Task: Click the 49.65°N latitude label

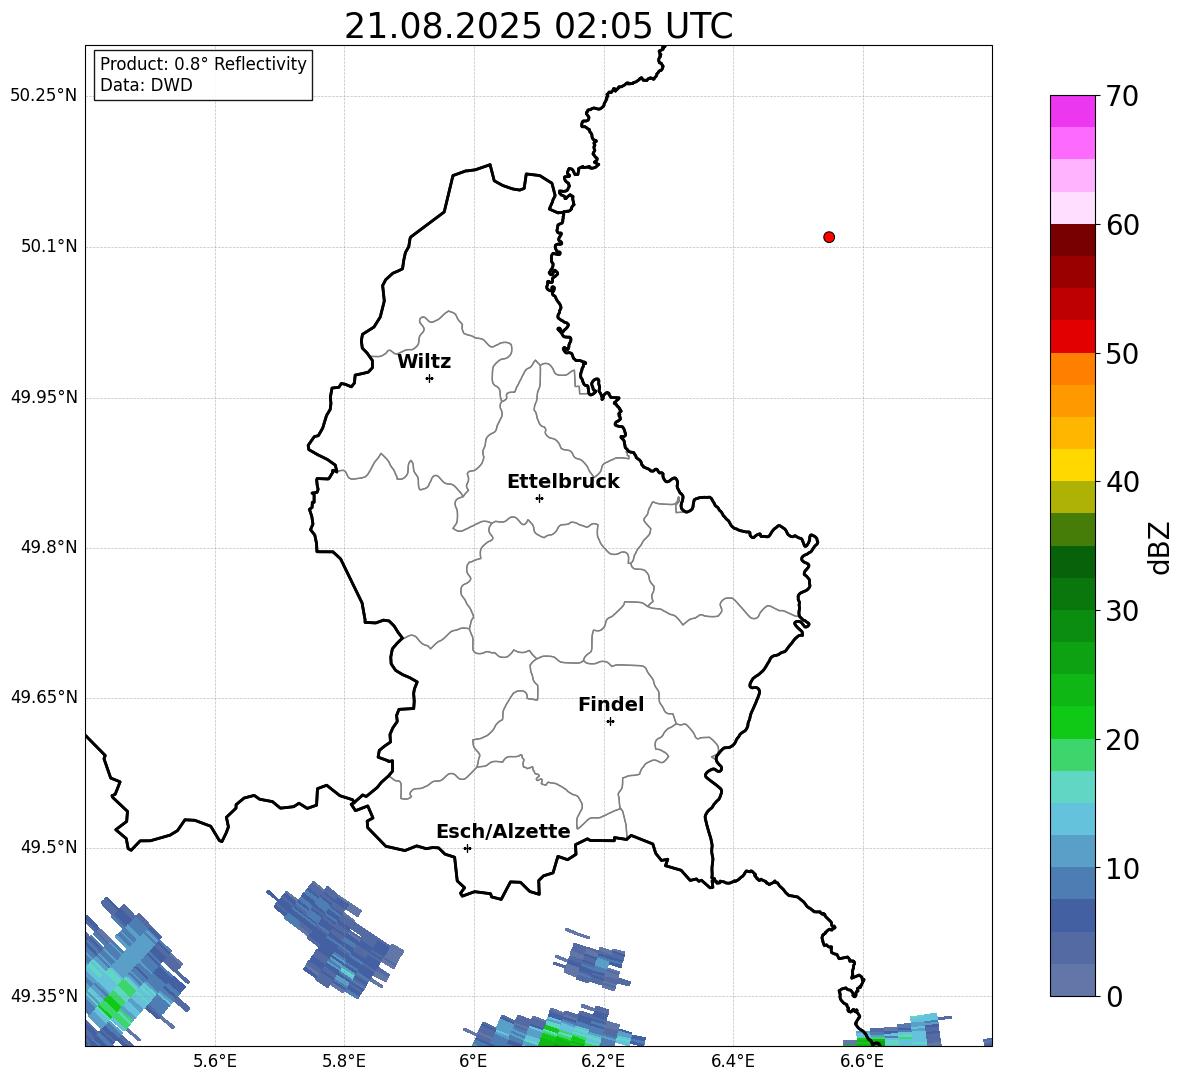Action: coord(44,697)
